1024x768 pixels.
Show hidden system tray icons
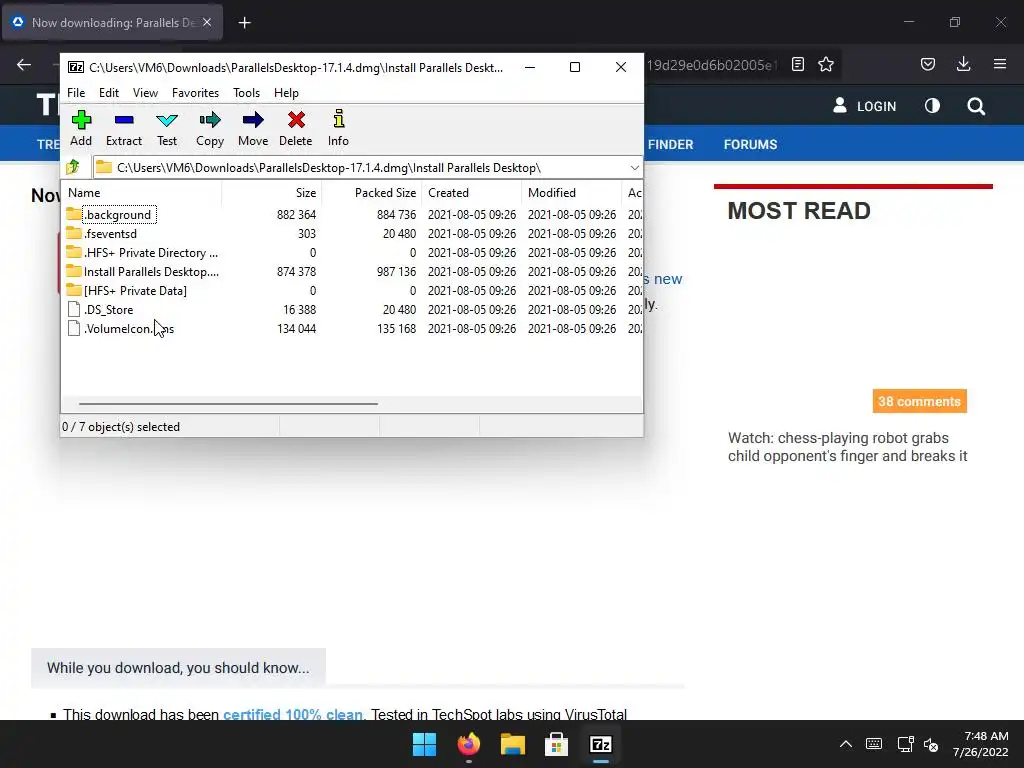(x=845, y=744)
